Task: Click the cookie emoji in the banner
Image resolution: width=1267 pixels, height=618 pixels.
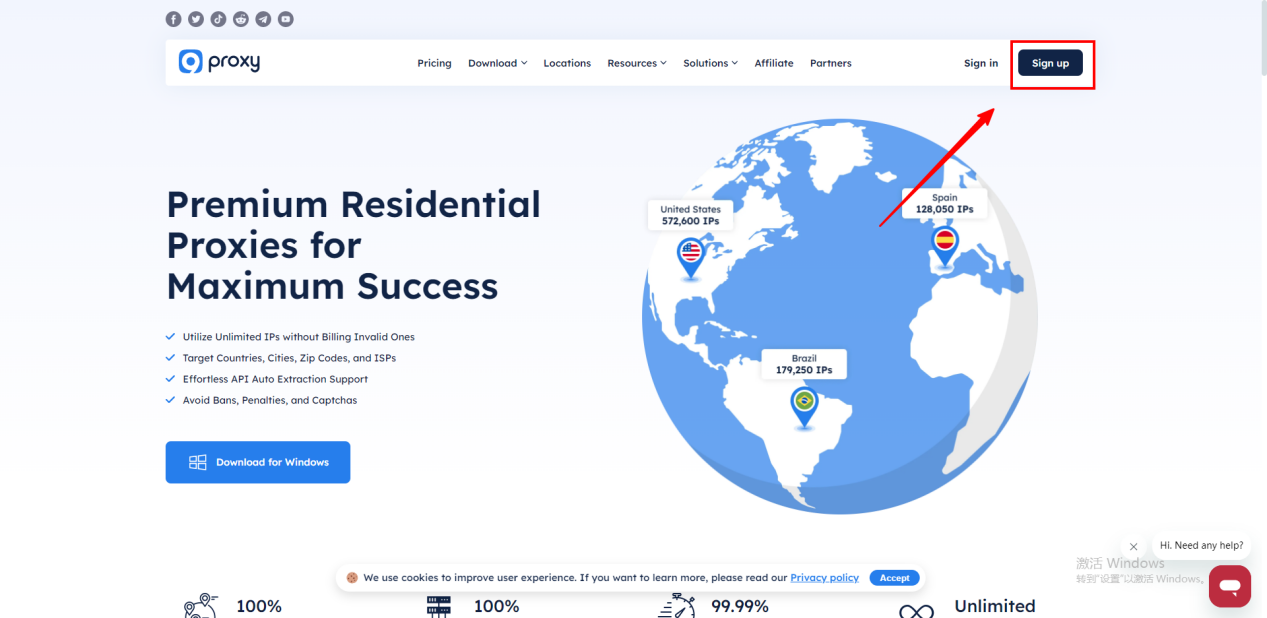Action: point(352,578)
